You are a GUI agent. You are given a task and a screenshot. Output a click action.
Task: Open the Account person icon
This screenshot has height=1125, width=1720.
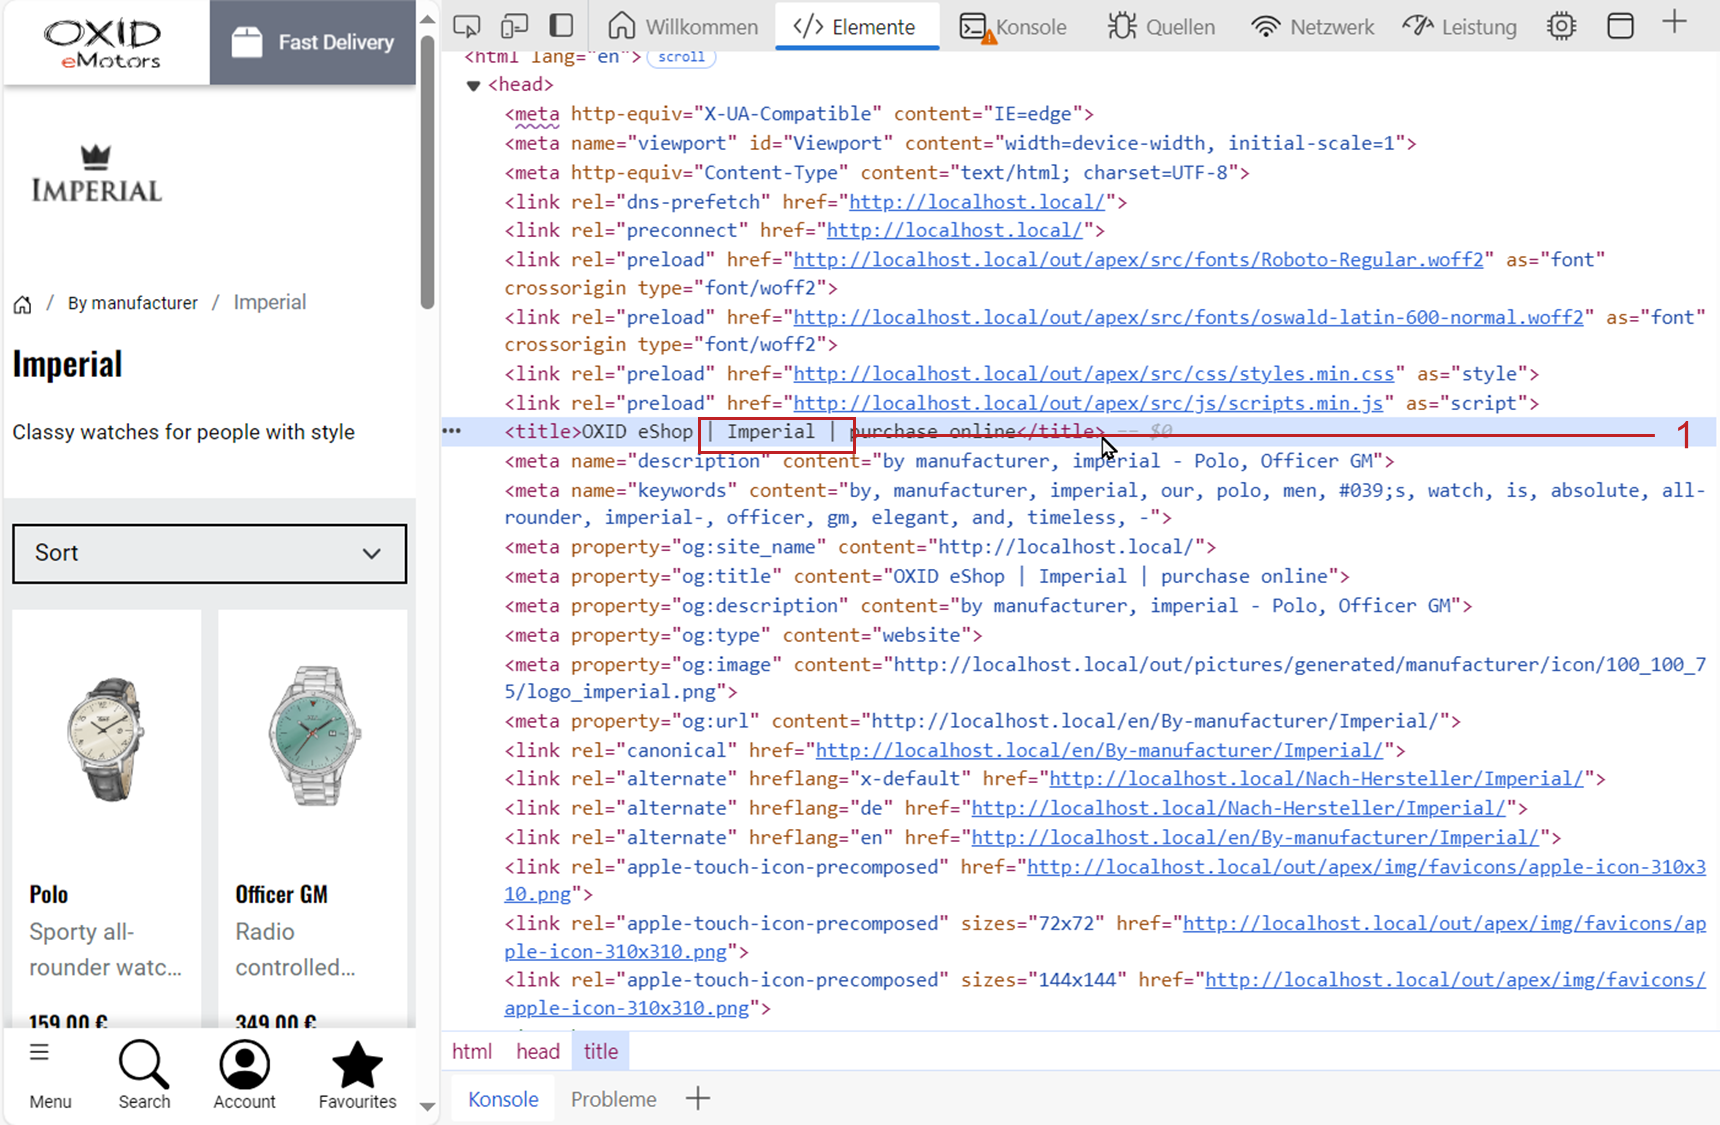point(244,1065)
